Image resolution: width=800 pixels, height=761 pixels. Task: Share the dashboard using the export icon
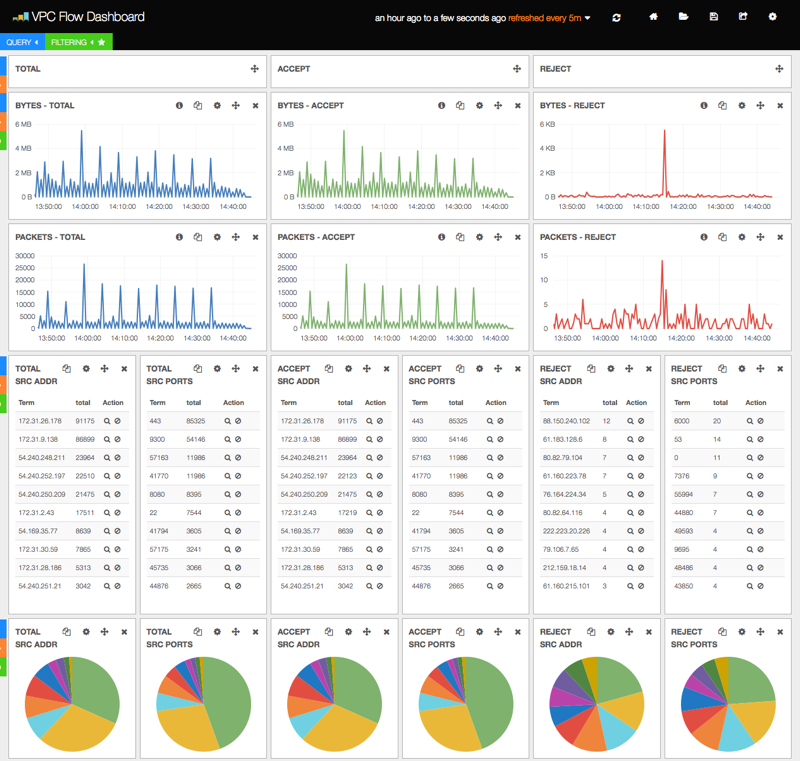[745, 16]
